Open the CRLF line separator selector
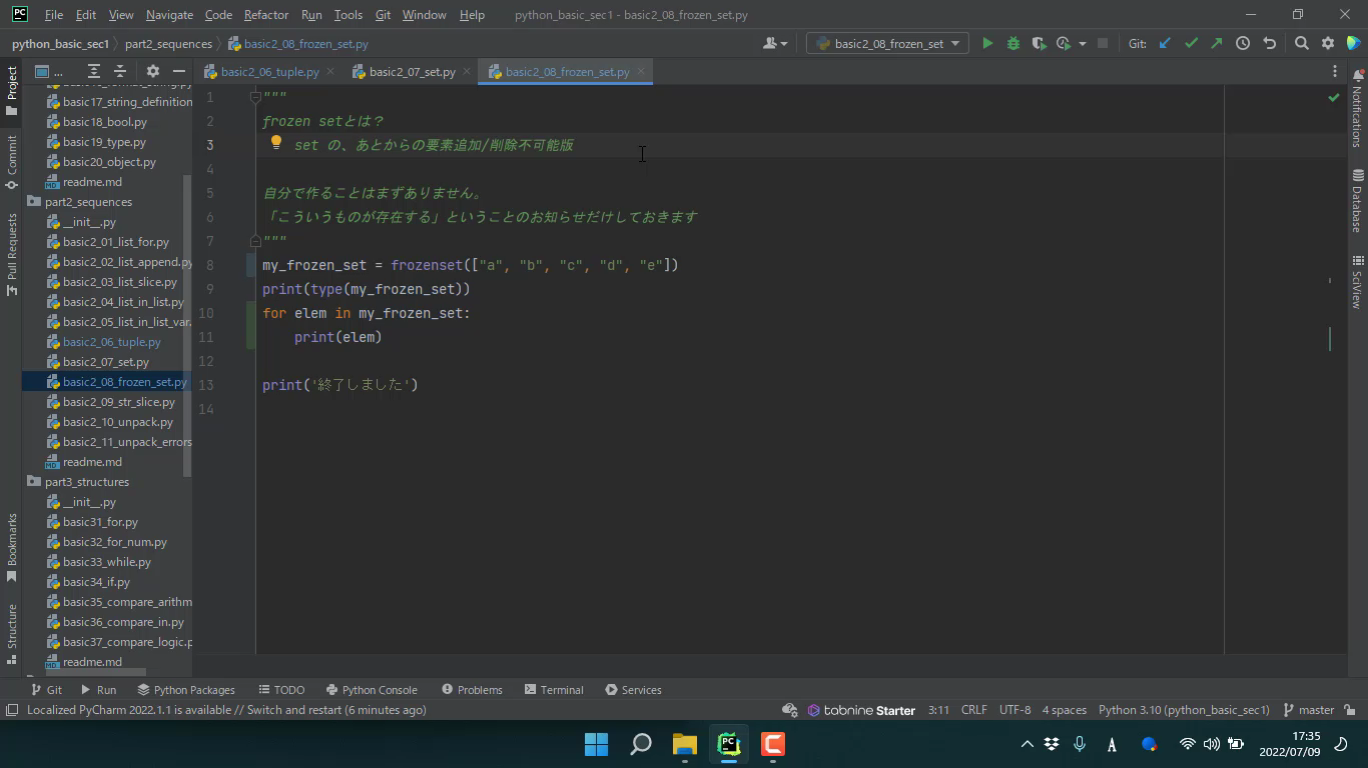Viewport: 1368px width, 768px height. 973,710
